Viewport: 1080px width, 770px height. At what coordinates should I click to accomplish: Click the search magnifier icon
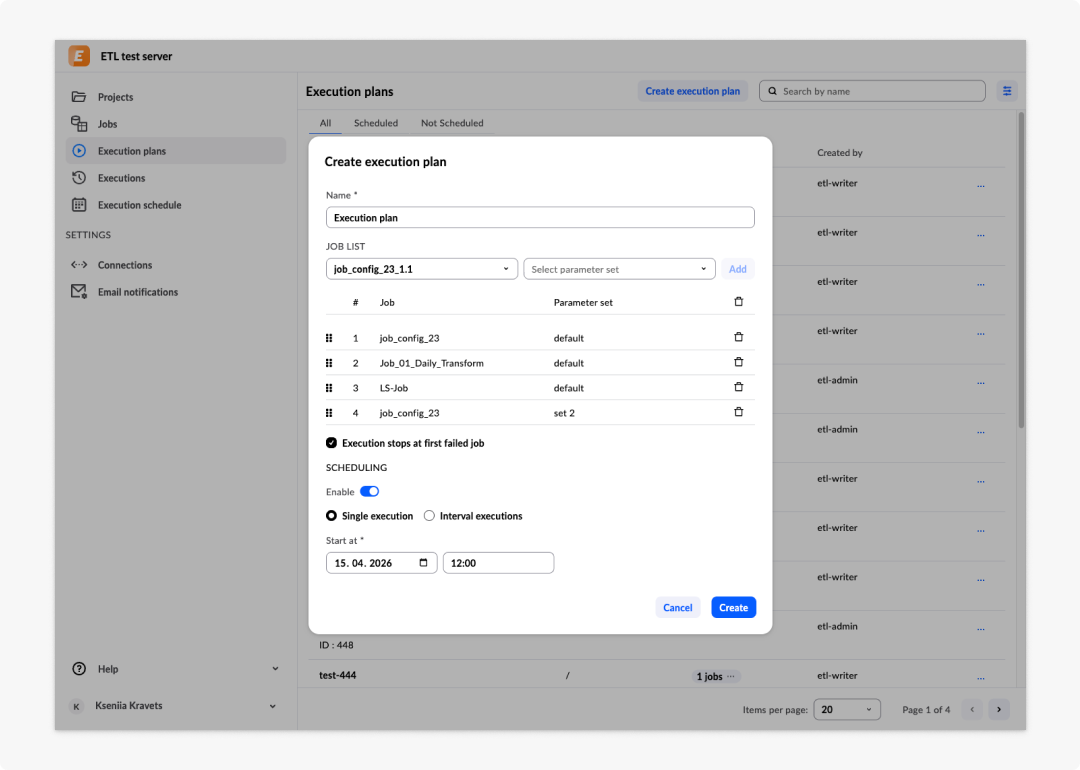point(773,91)
